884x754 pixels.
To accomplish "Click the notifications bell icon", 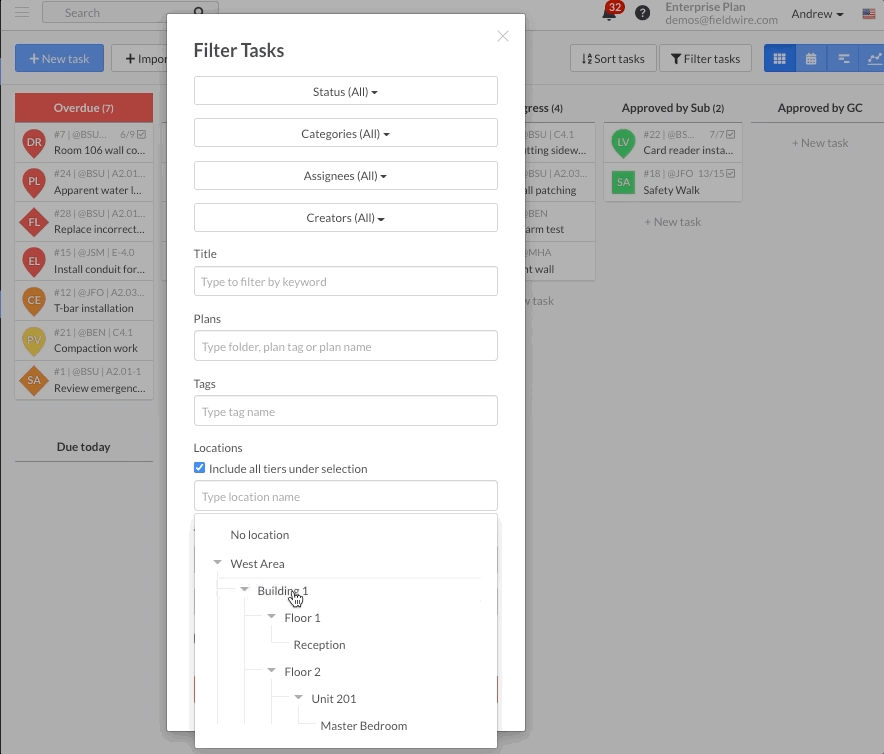I will pyautogui.click(x=608, y=14).
